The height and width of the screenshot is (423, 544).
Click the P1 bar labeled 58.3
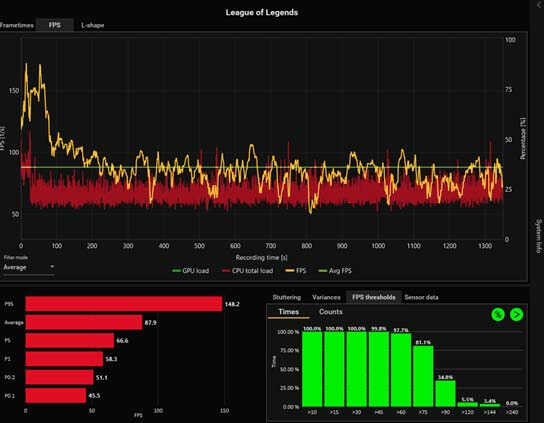tap(64, 359)
